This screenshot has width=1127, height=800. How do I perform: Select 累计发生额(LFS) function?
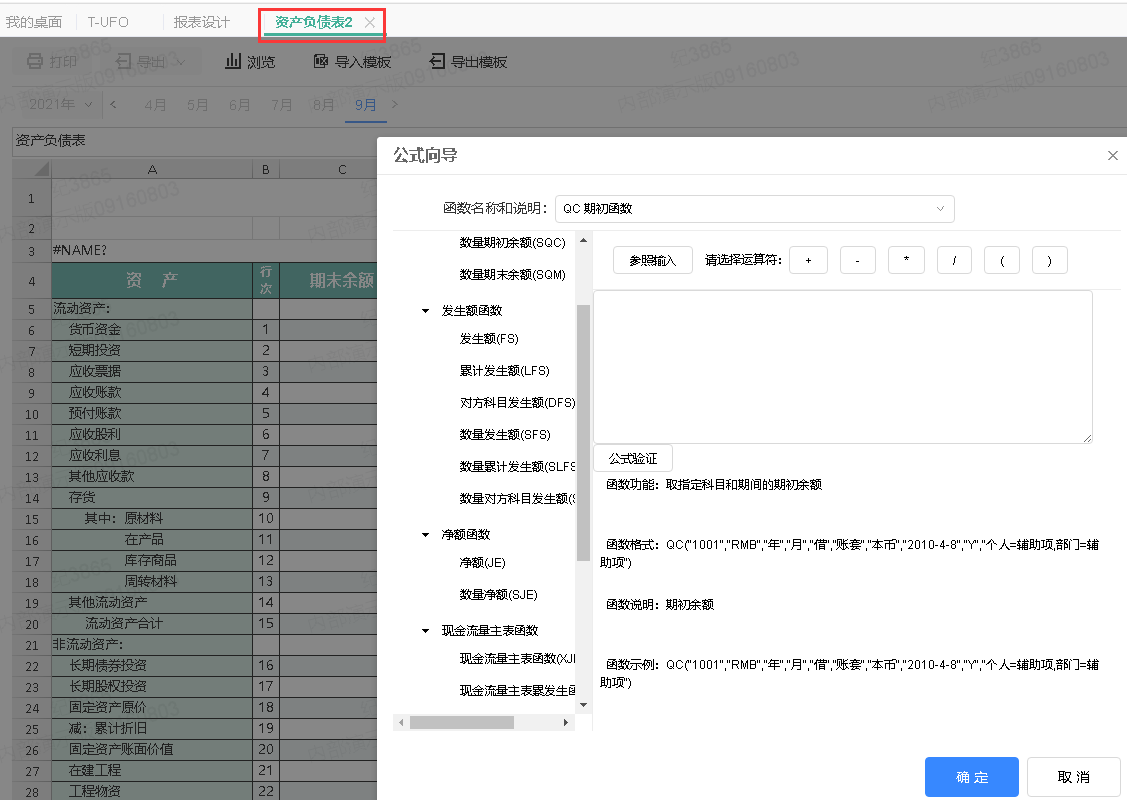pyautogui.click(x=505, y=371)
